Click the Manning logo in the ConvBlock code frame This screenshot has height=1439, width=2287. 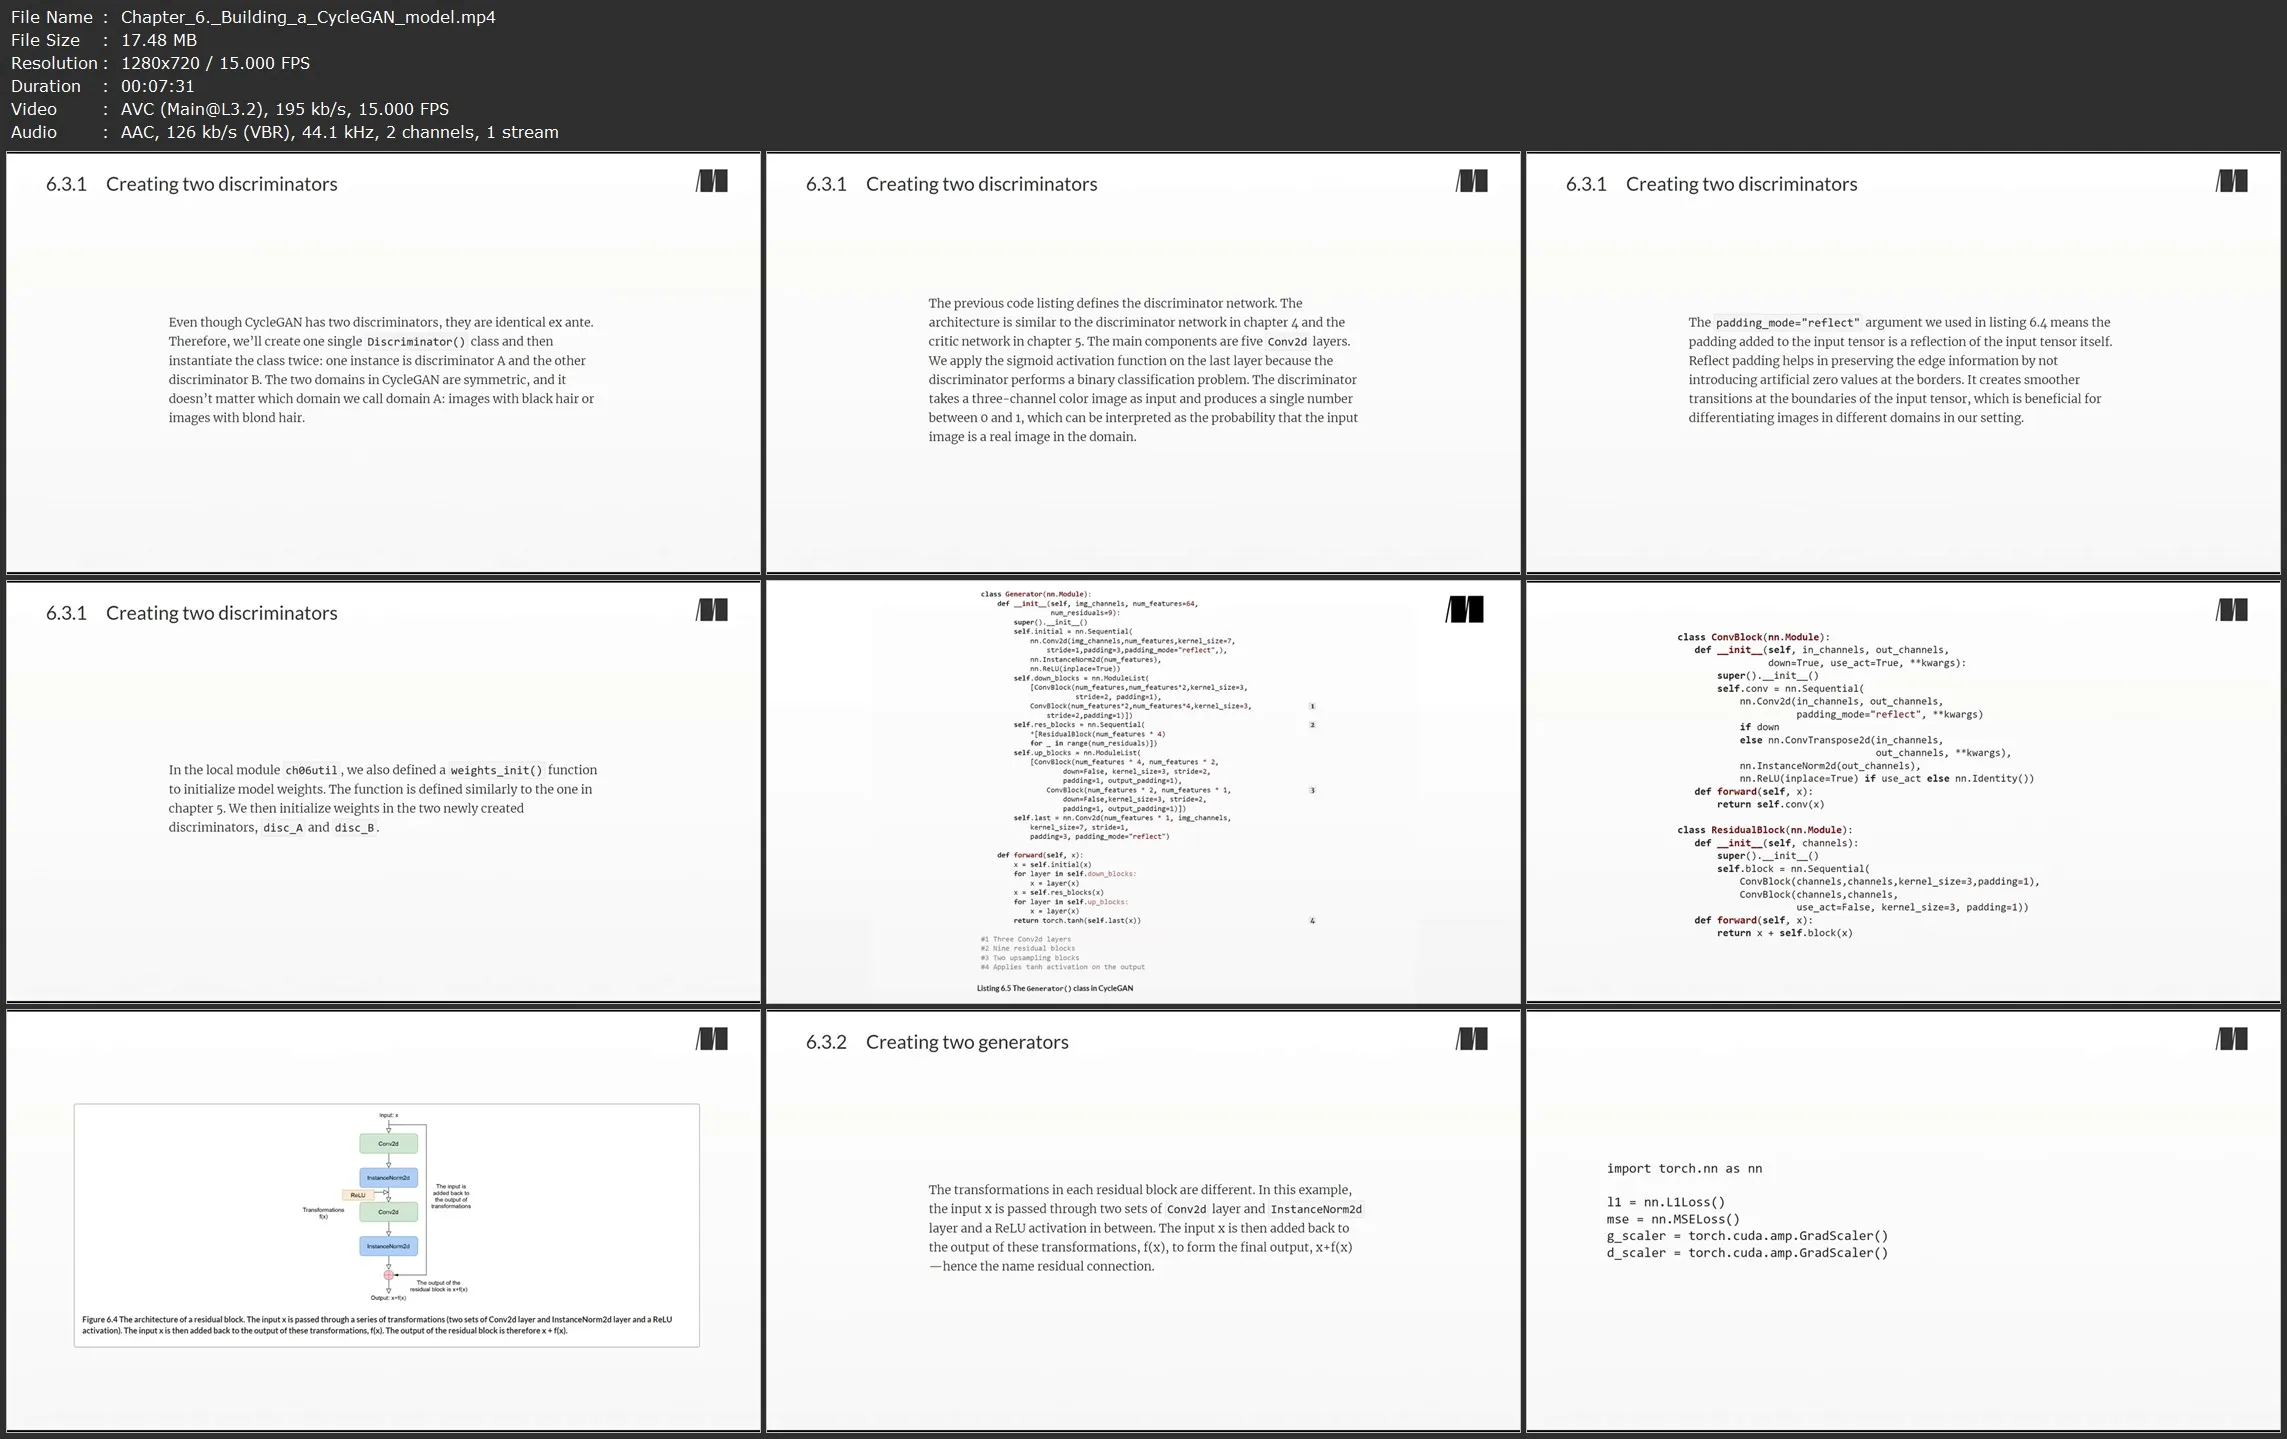coord(2232,610)
